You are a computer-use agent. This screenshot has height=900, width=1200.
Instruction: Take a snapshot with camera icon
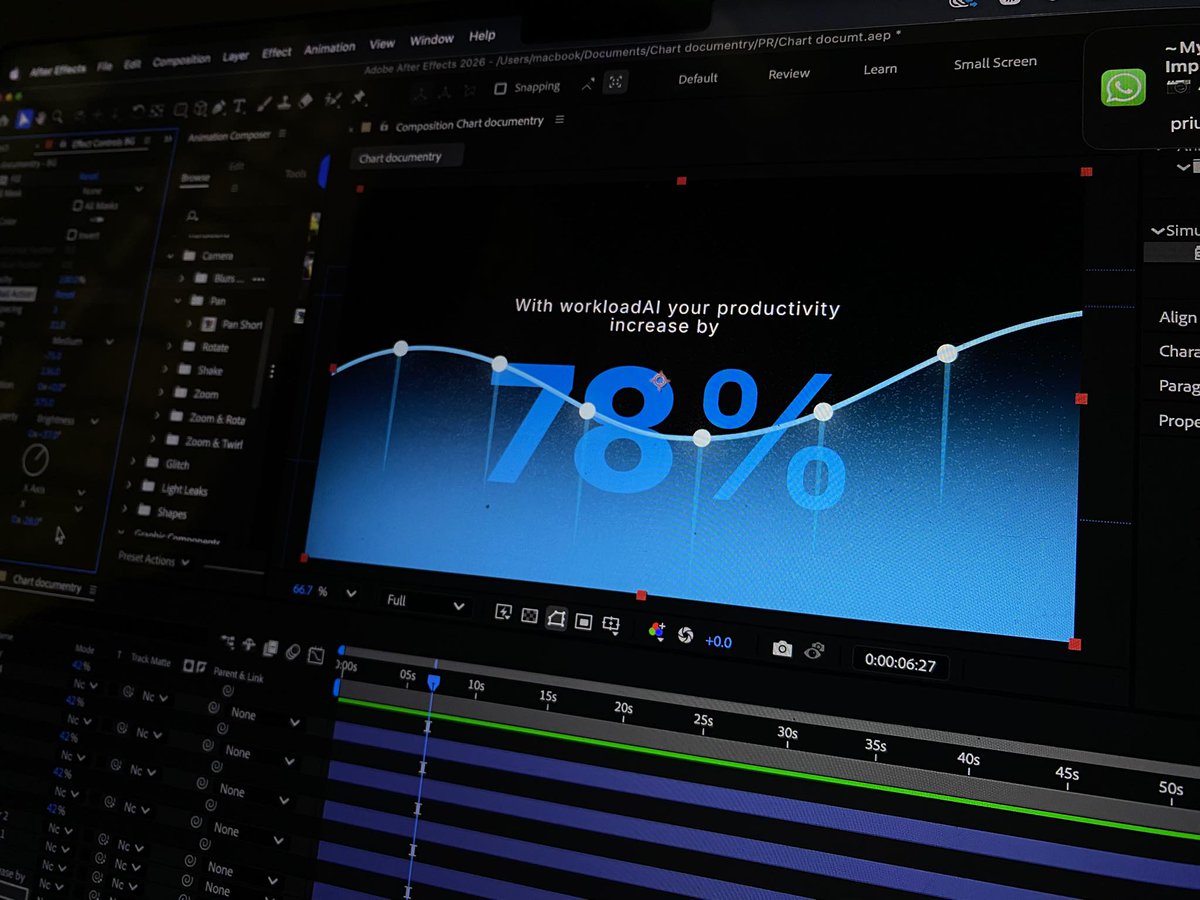pyautogui.click(x=782, y=648)
